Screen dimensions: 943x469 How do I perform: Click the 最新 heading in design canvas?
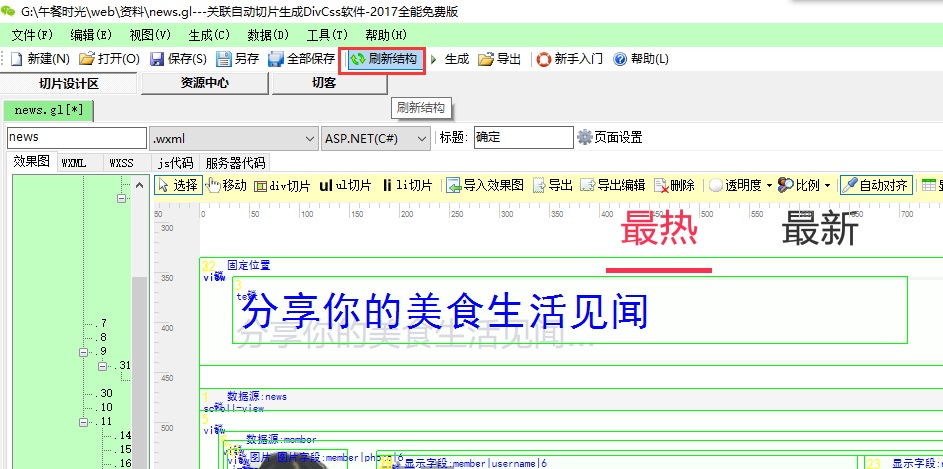click(x=820, y=229)
